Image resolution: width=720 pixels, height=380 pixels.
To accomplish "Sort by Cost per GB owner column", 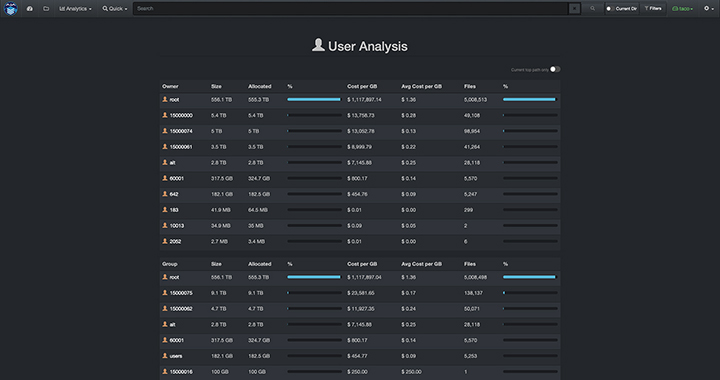I will pos(362,86).
